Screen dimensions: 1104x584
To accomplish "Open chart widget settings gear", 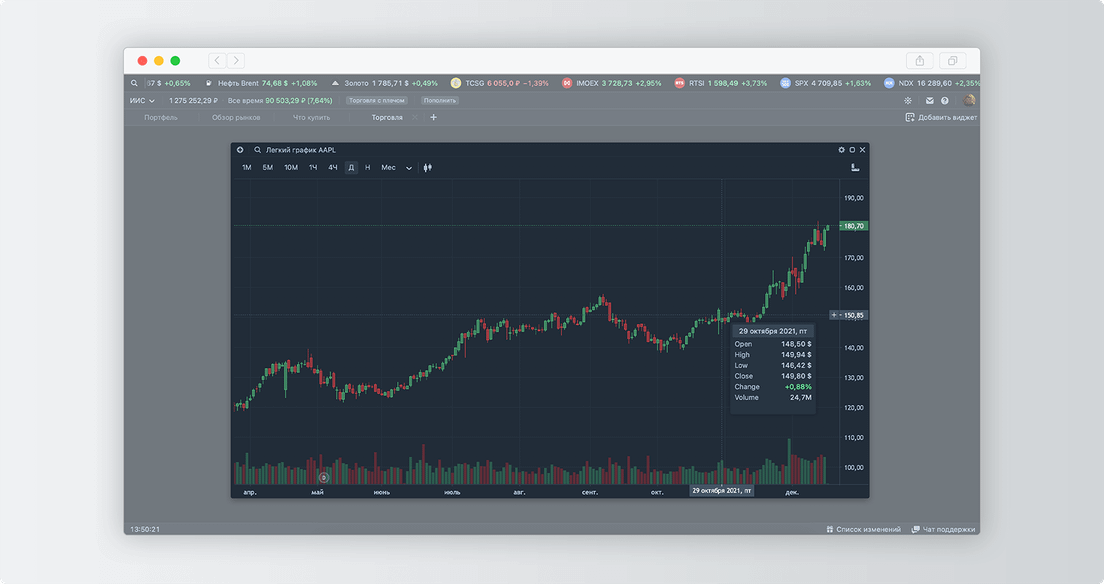I will click(841, 150).
